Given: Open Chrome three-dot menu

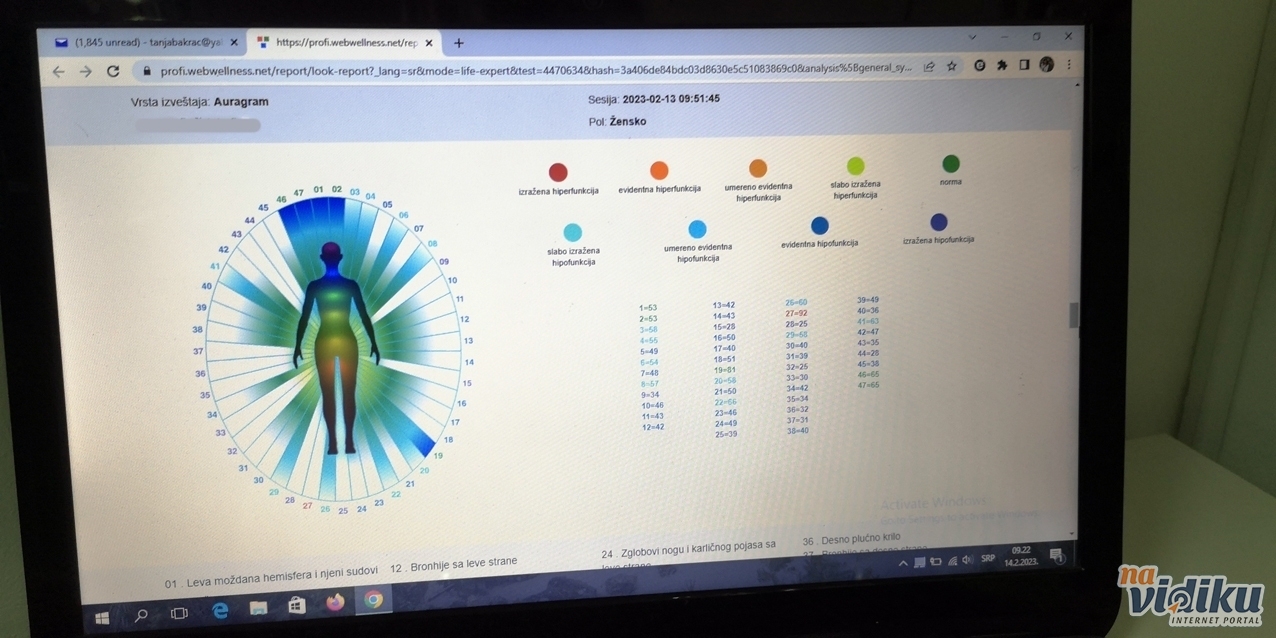Looking at the screenshot, I should click(1069, 64).
